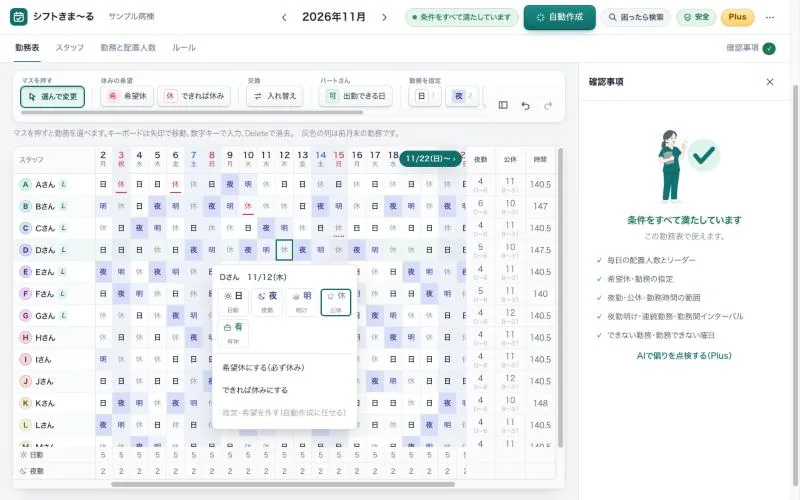This screenshot has width=800, height=500.
Task: Click the 時間 summary column header
Action: tap(540, 160)
